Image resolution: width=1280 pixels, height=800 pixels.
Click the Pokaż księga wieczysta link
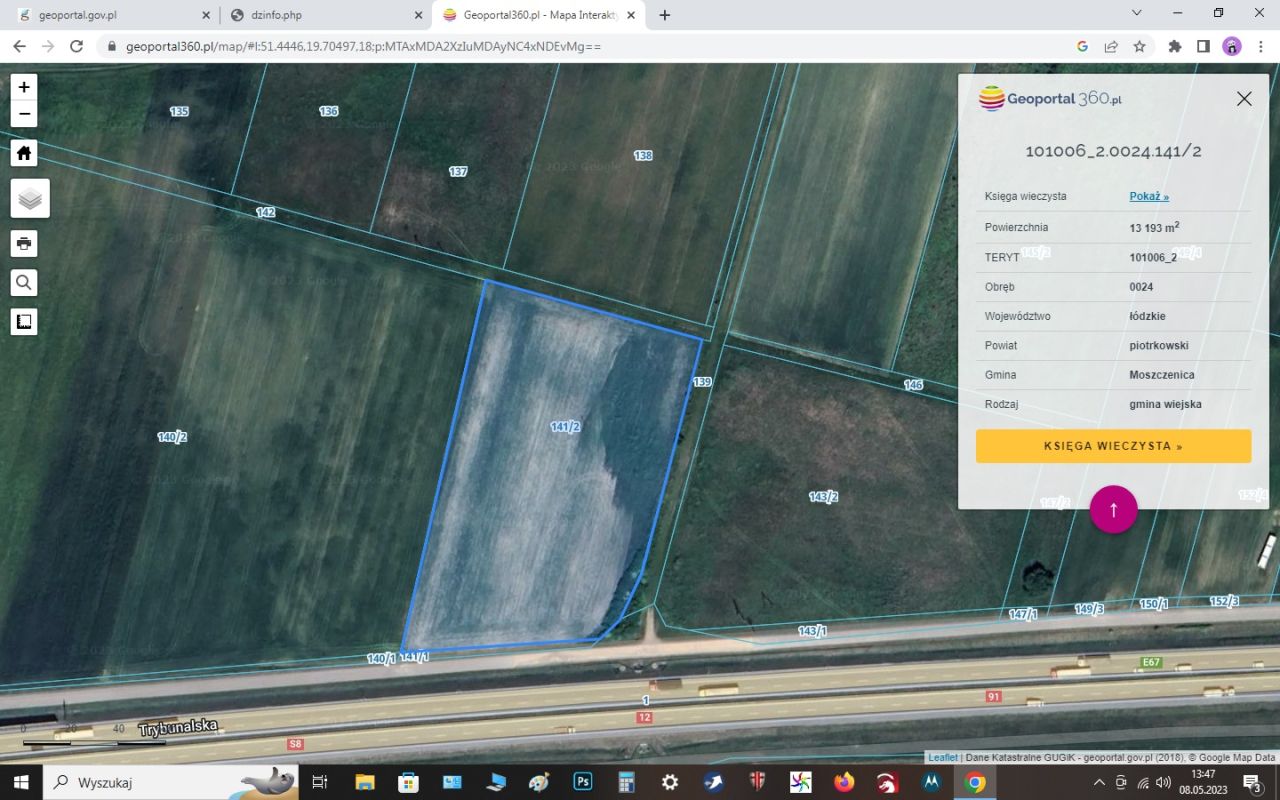pos(1149,197)
